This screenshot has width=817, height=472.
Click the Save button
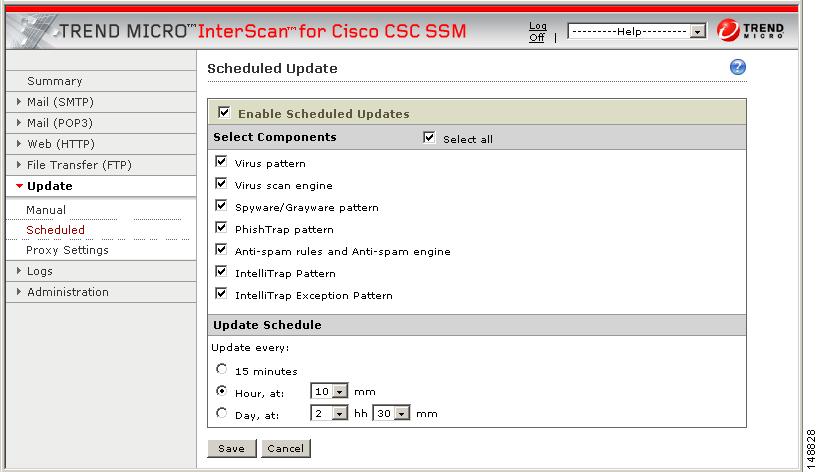click(232, 448)
